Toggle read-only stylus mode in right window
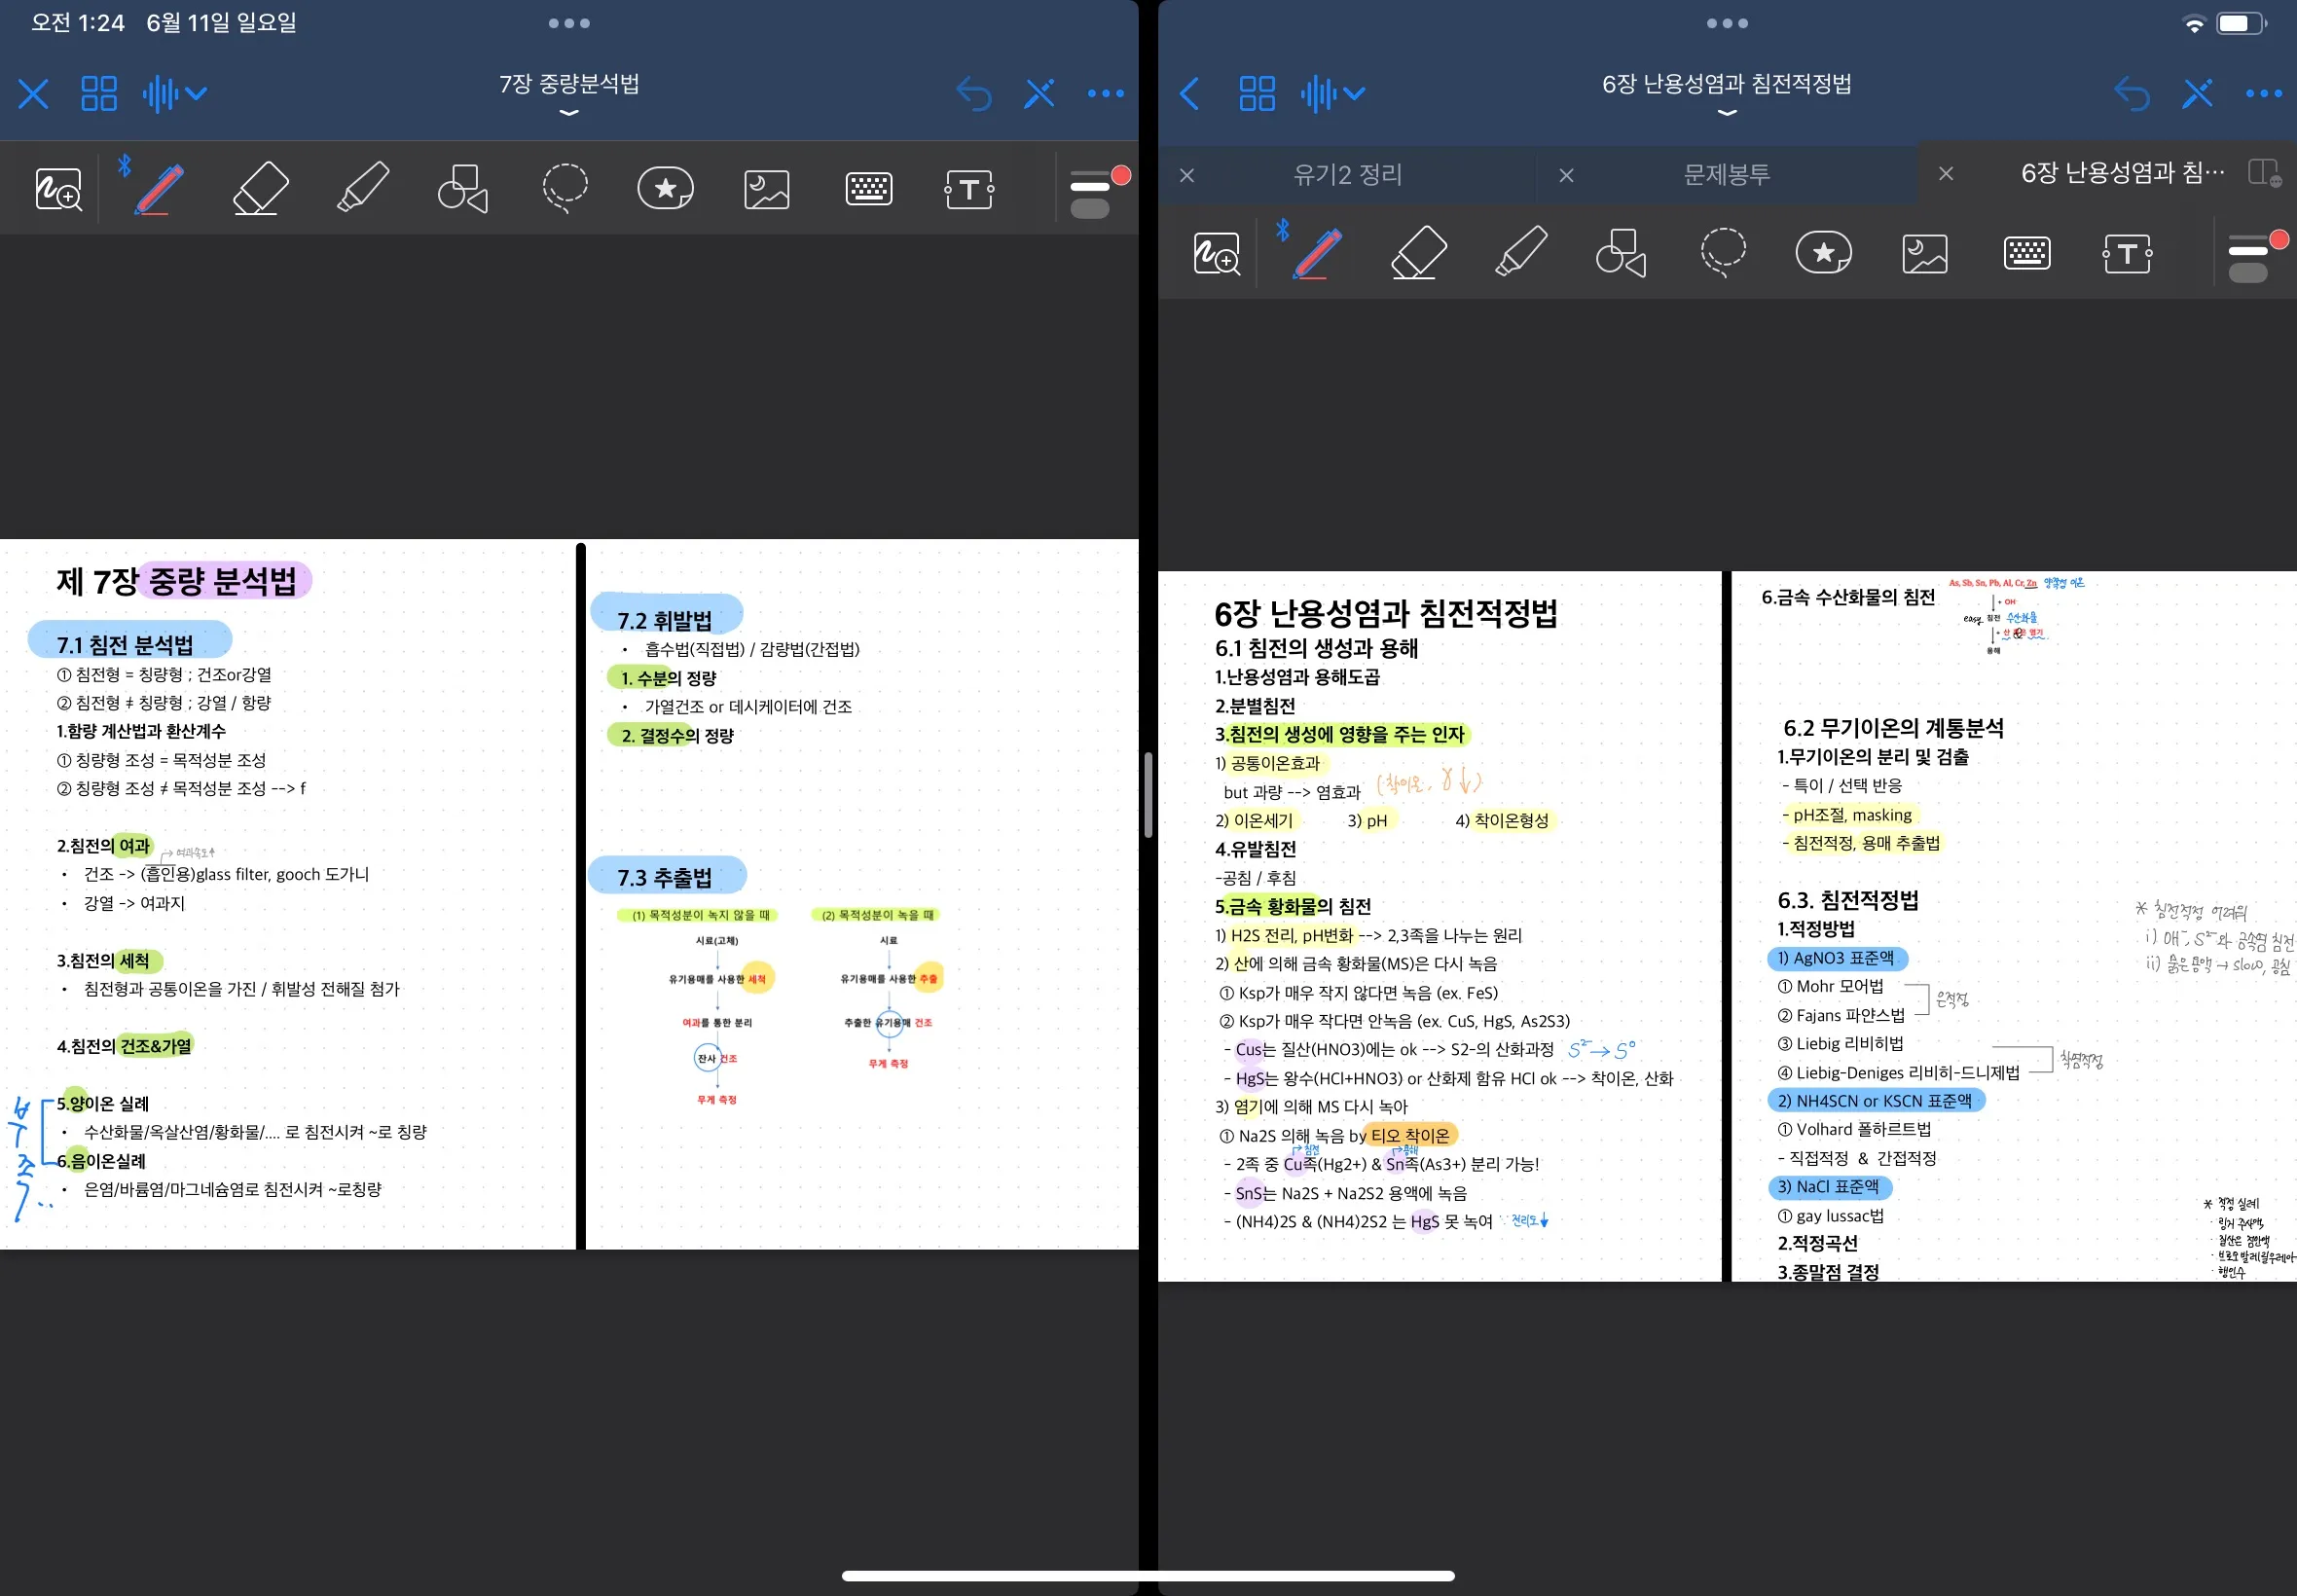This screenshot has width=2297, height=1596. pyautogui.click(x=2197, y=94)
